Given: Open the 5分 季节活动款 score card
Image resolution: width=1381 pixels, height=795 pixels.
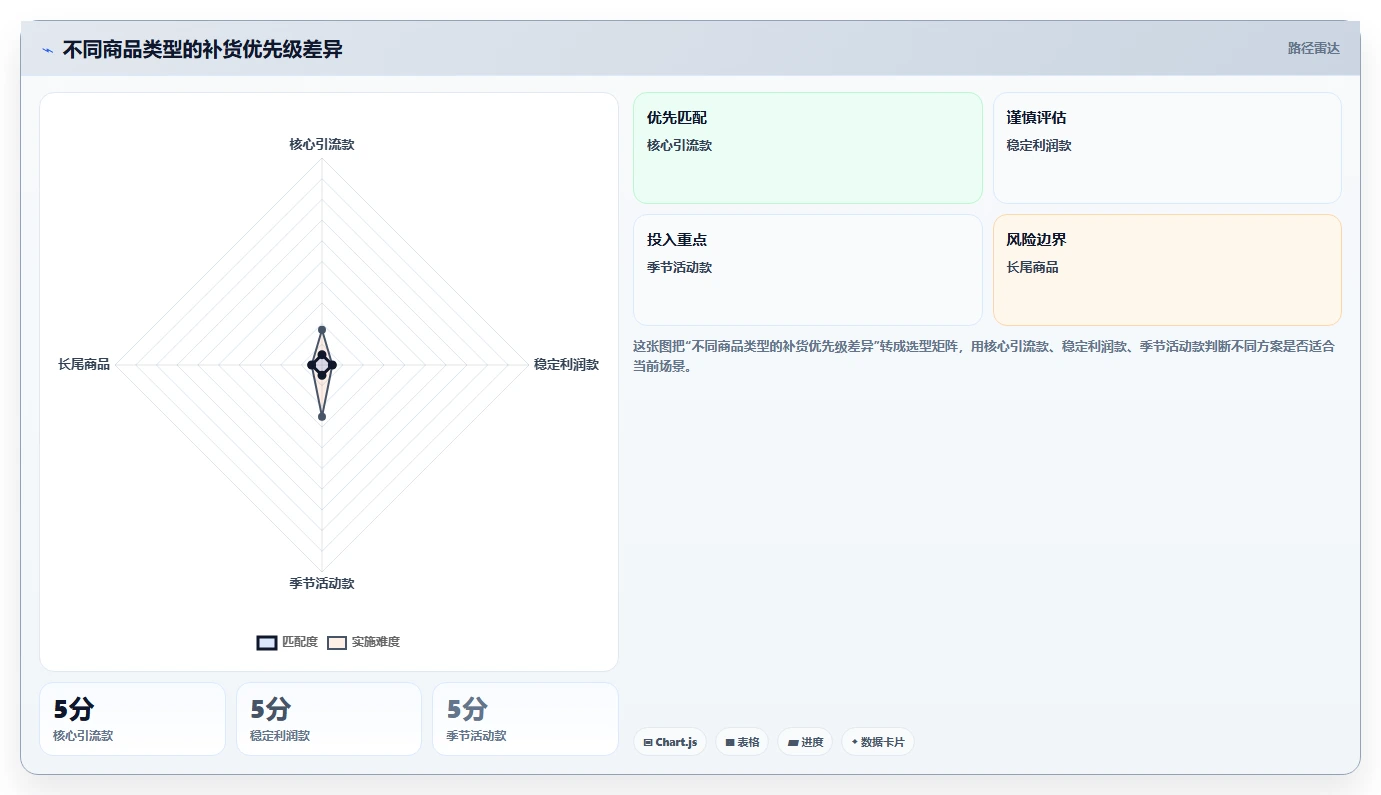Looking at the screenshot, I should 525,719.
